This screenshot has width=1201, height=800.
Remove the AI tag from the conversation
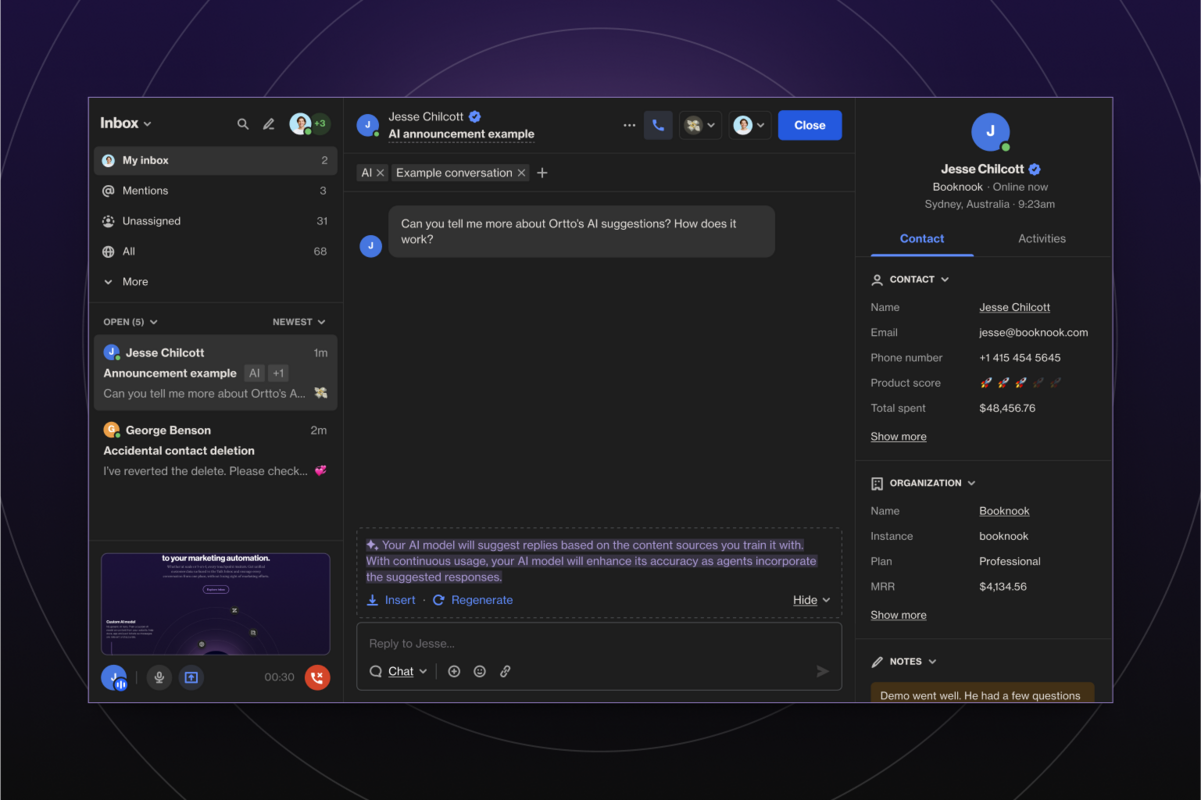(380, 171)
